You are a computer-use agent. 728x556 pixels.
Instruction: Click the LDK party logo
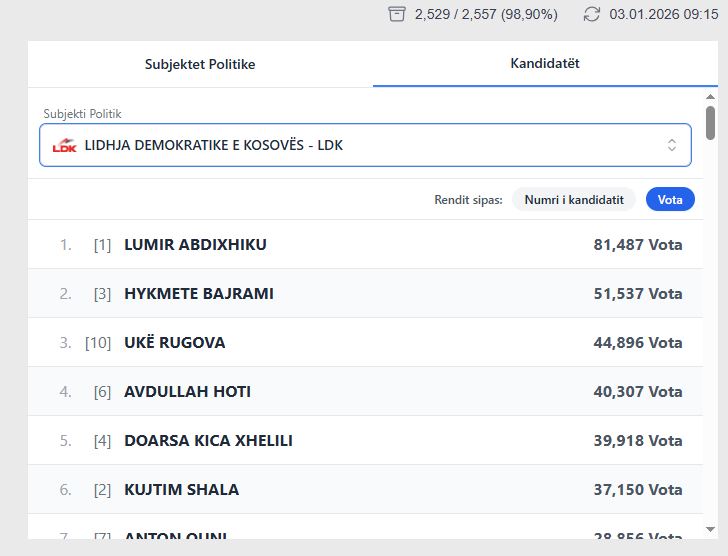[64, 145]
